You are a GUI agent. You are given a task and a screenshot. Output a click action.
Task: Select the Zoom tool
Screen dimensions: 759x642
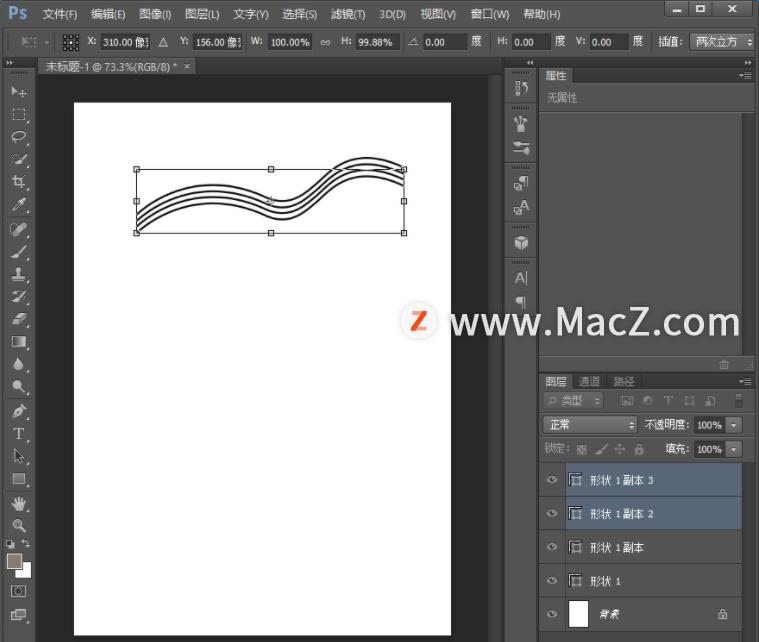(19, 525)
